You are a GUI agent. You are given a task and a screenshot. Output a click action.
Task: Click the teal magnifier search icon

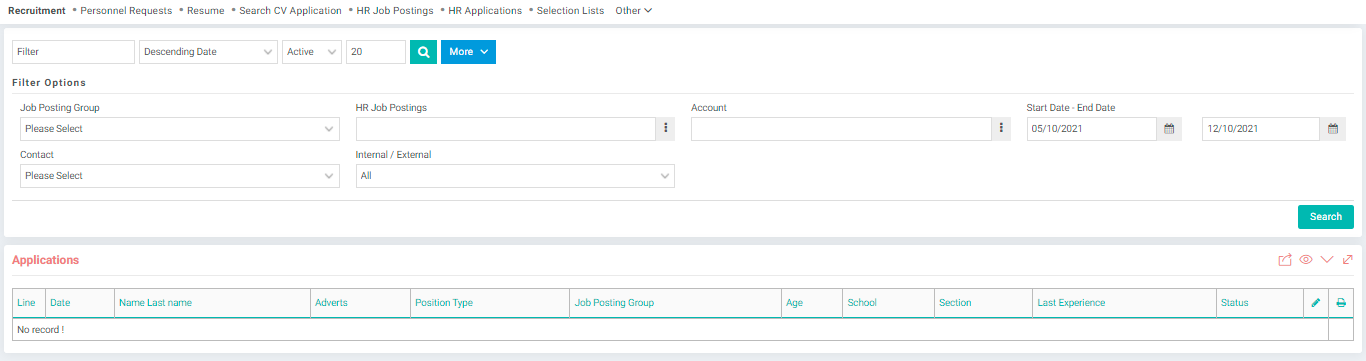pyautogui.click(x=423, y=52)
